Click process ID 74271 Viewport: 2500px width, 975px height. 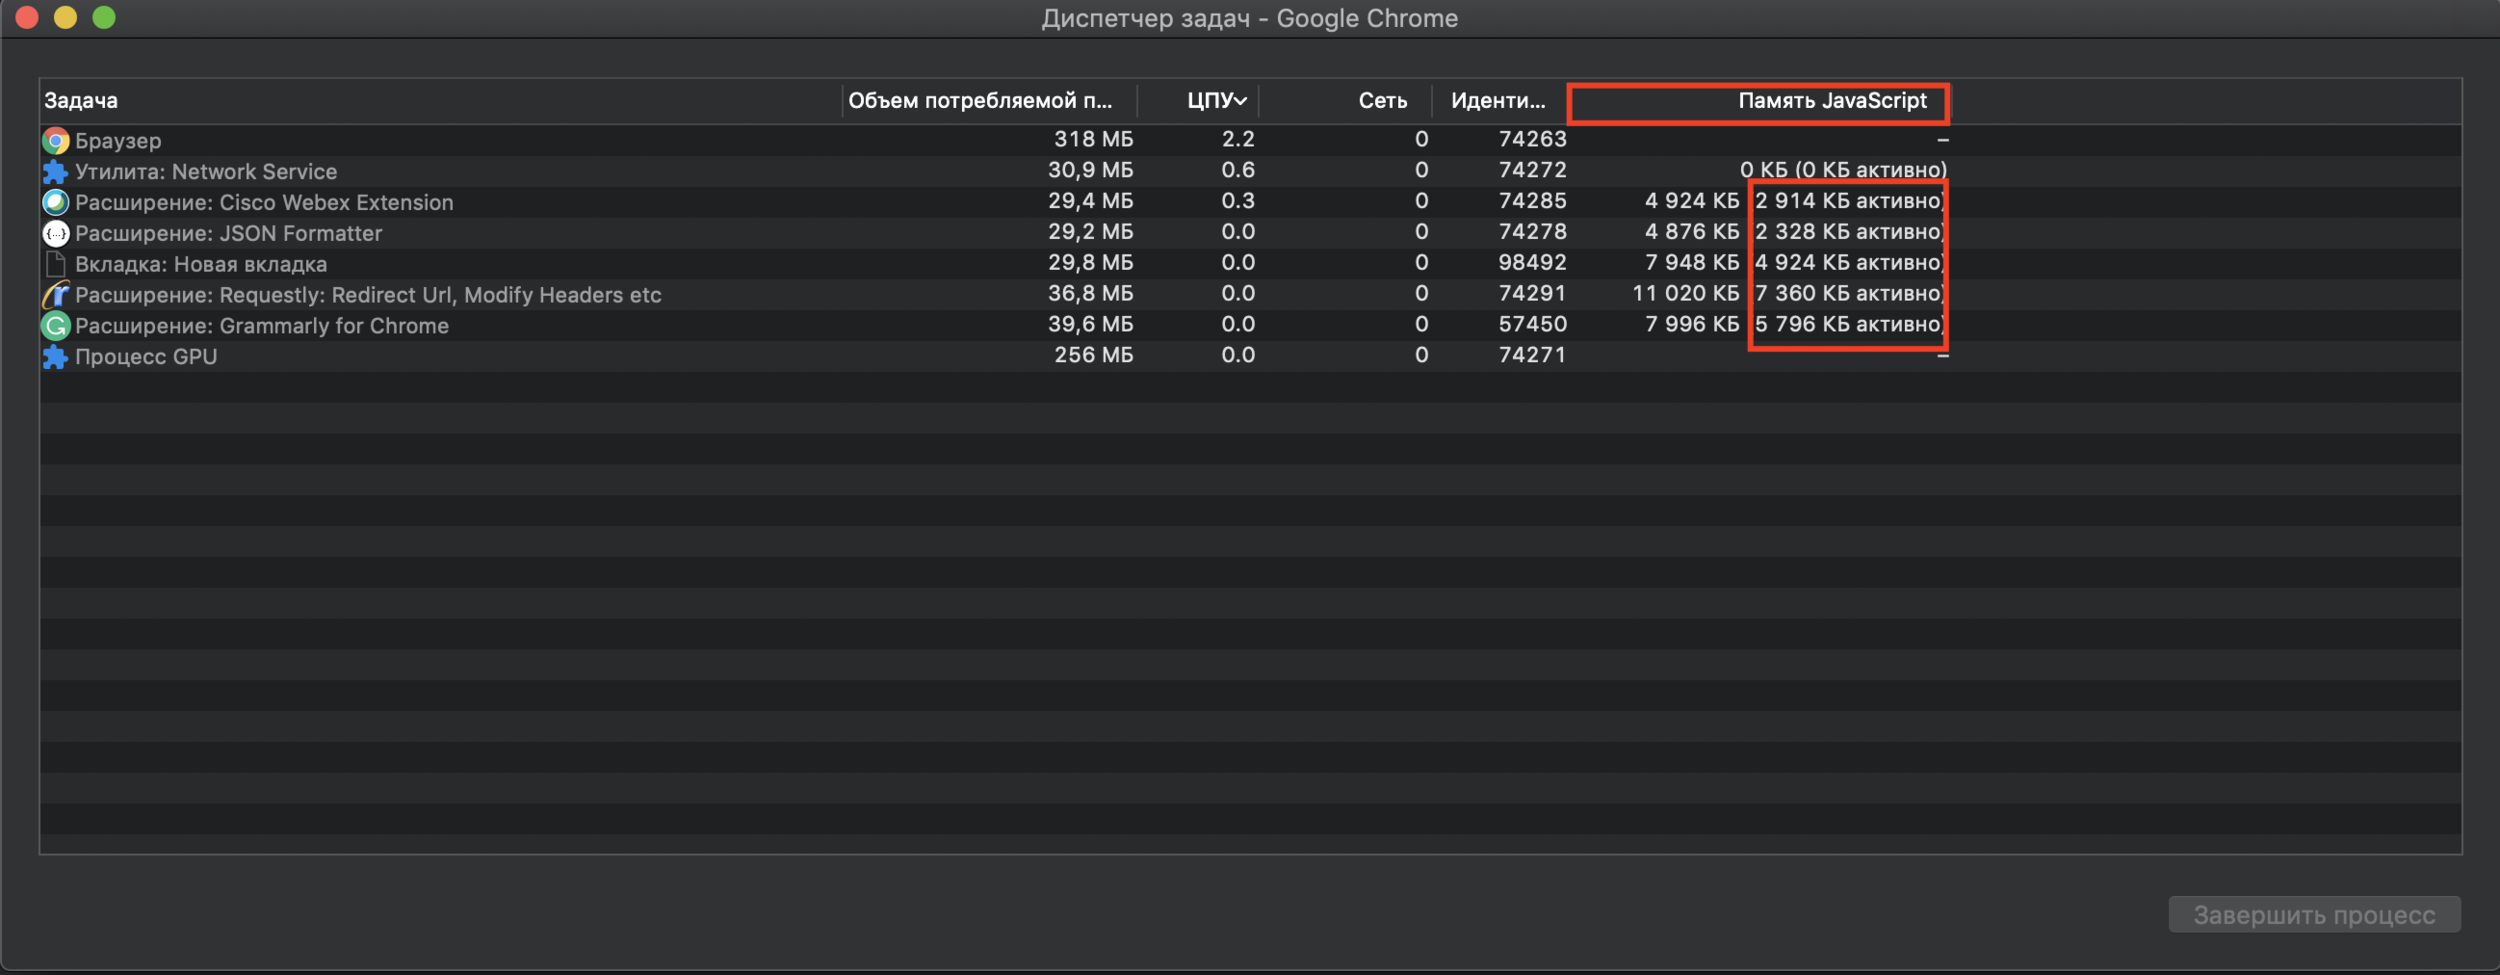pos(1532,355)
